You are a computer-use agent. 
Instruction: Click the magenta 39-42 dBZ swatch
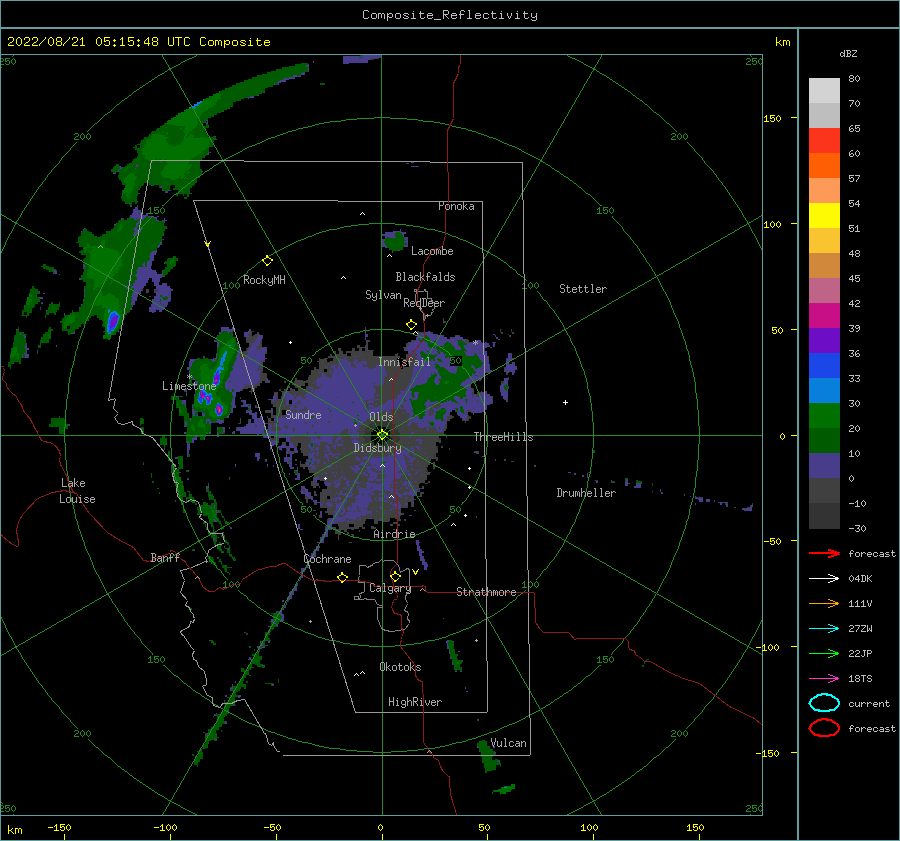click(x=824, y=316)
